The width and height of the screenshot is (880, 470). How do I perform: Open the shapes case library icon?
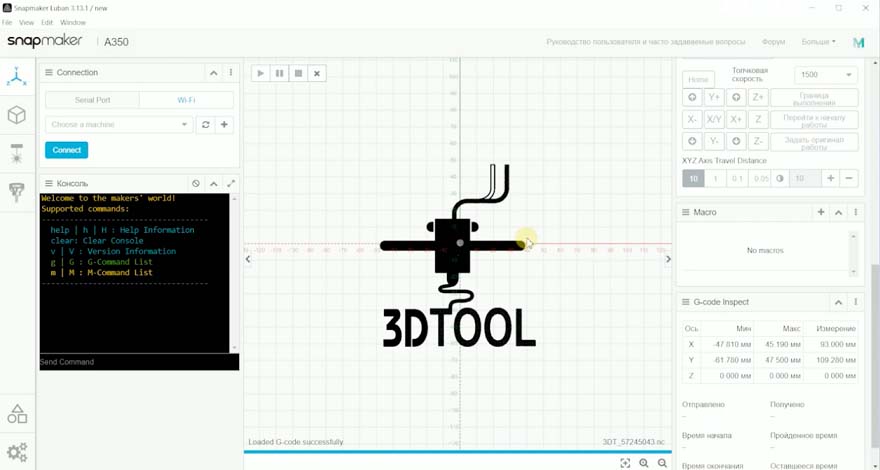pos(17,414)
